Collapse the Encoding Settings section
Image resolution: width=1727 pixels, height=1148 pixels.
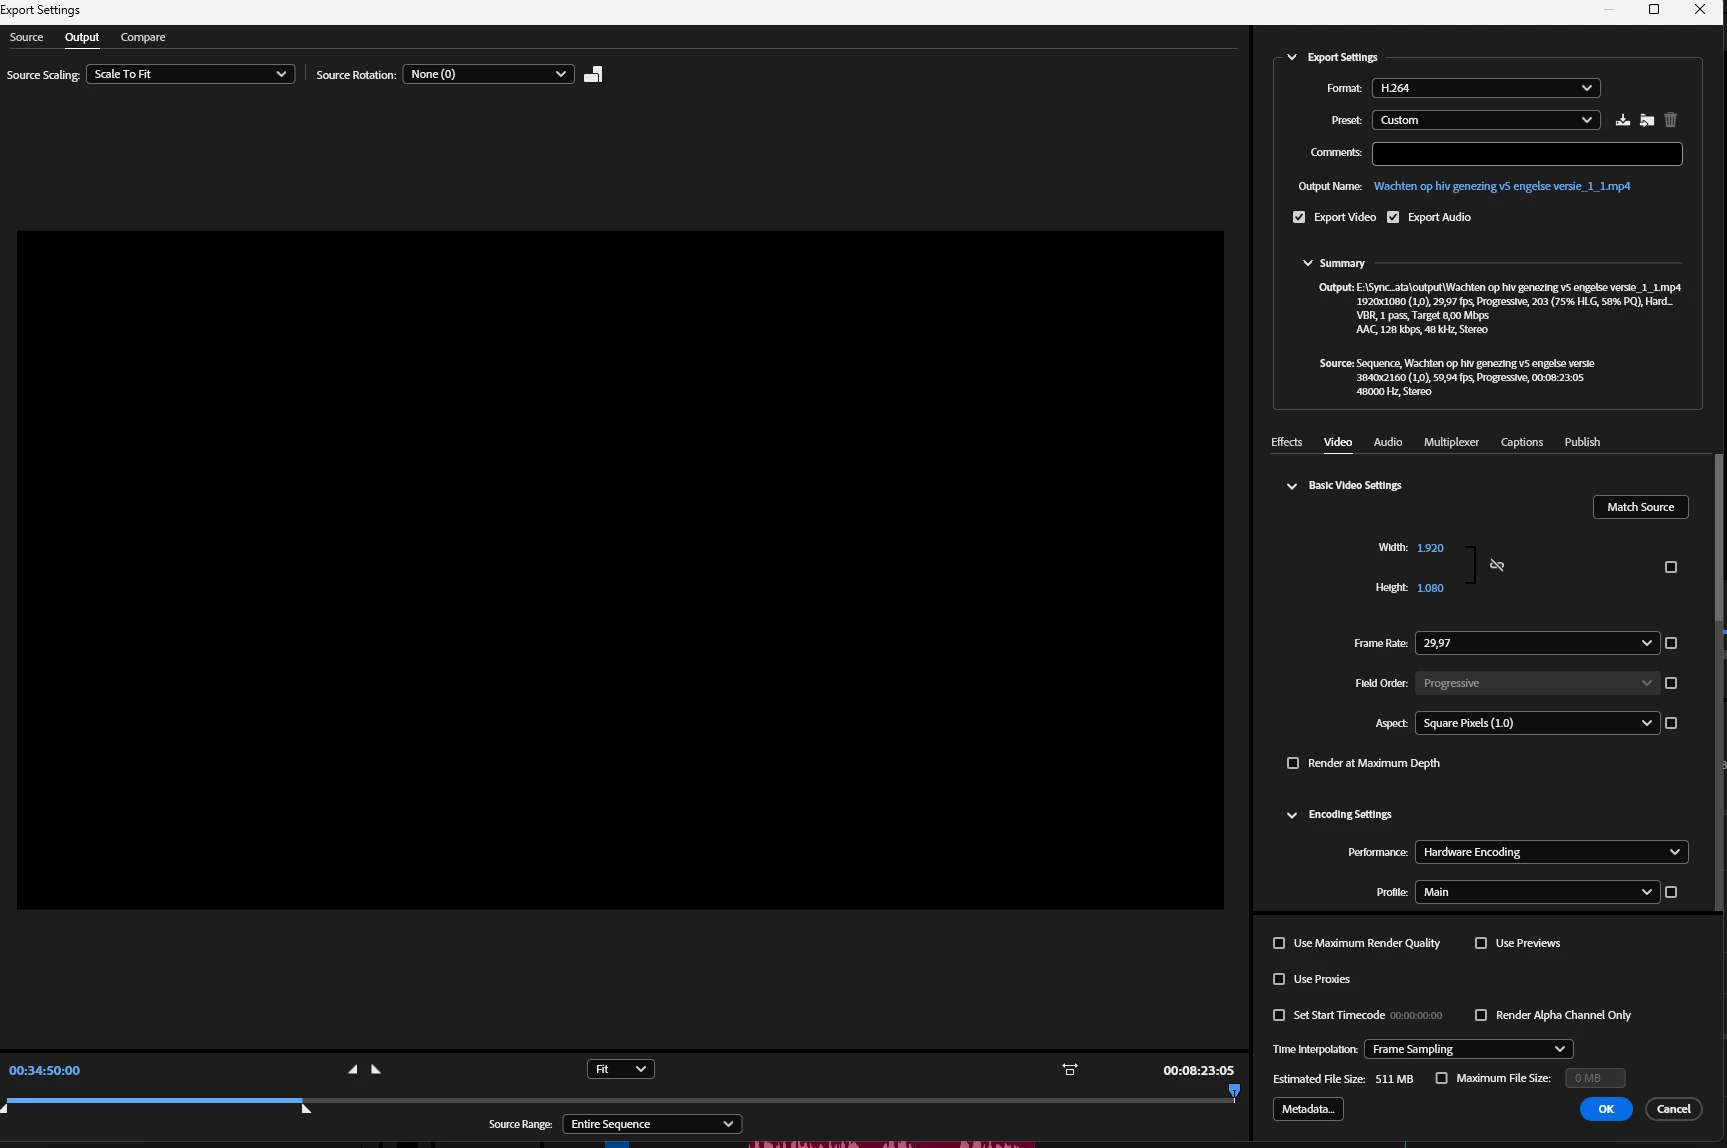(x=1291, y=815)
